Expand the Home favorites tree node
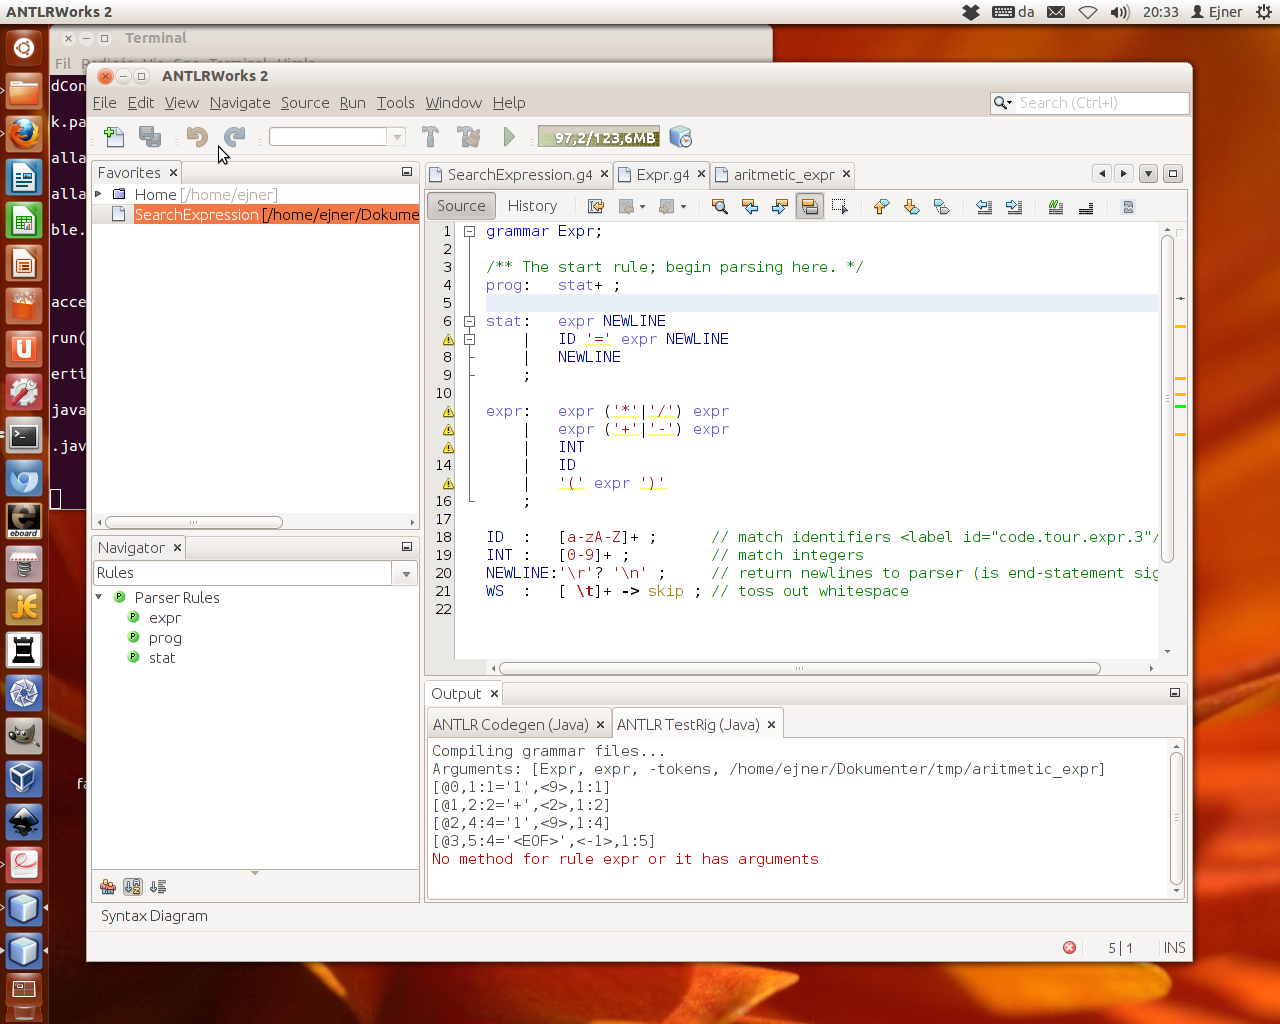The height and width of the screenshot is (1024, 1280). [99, 194]
